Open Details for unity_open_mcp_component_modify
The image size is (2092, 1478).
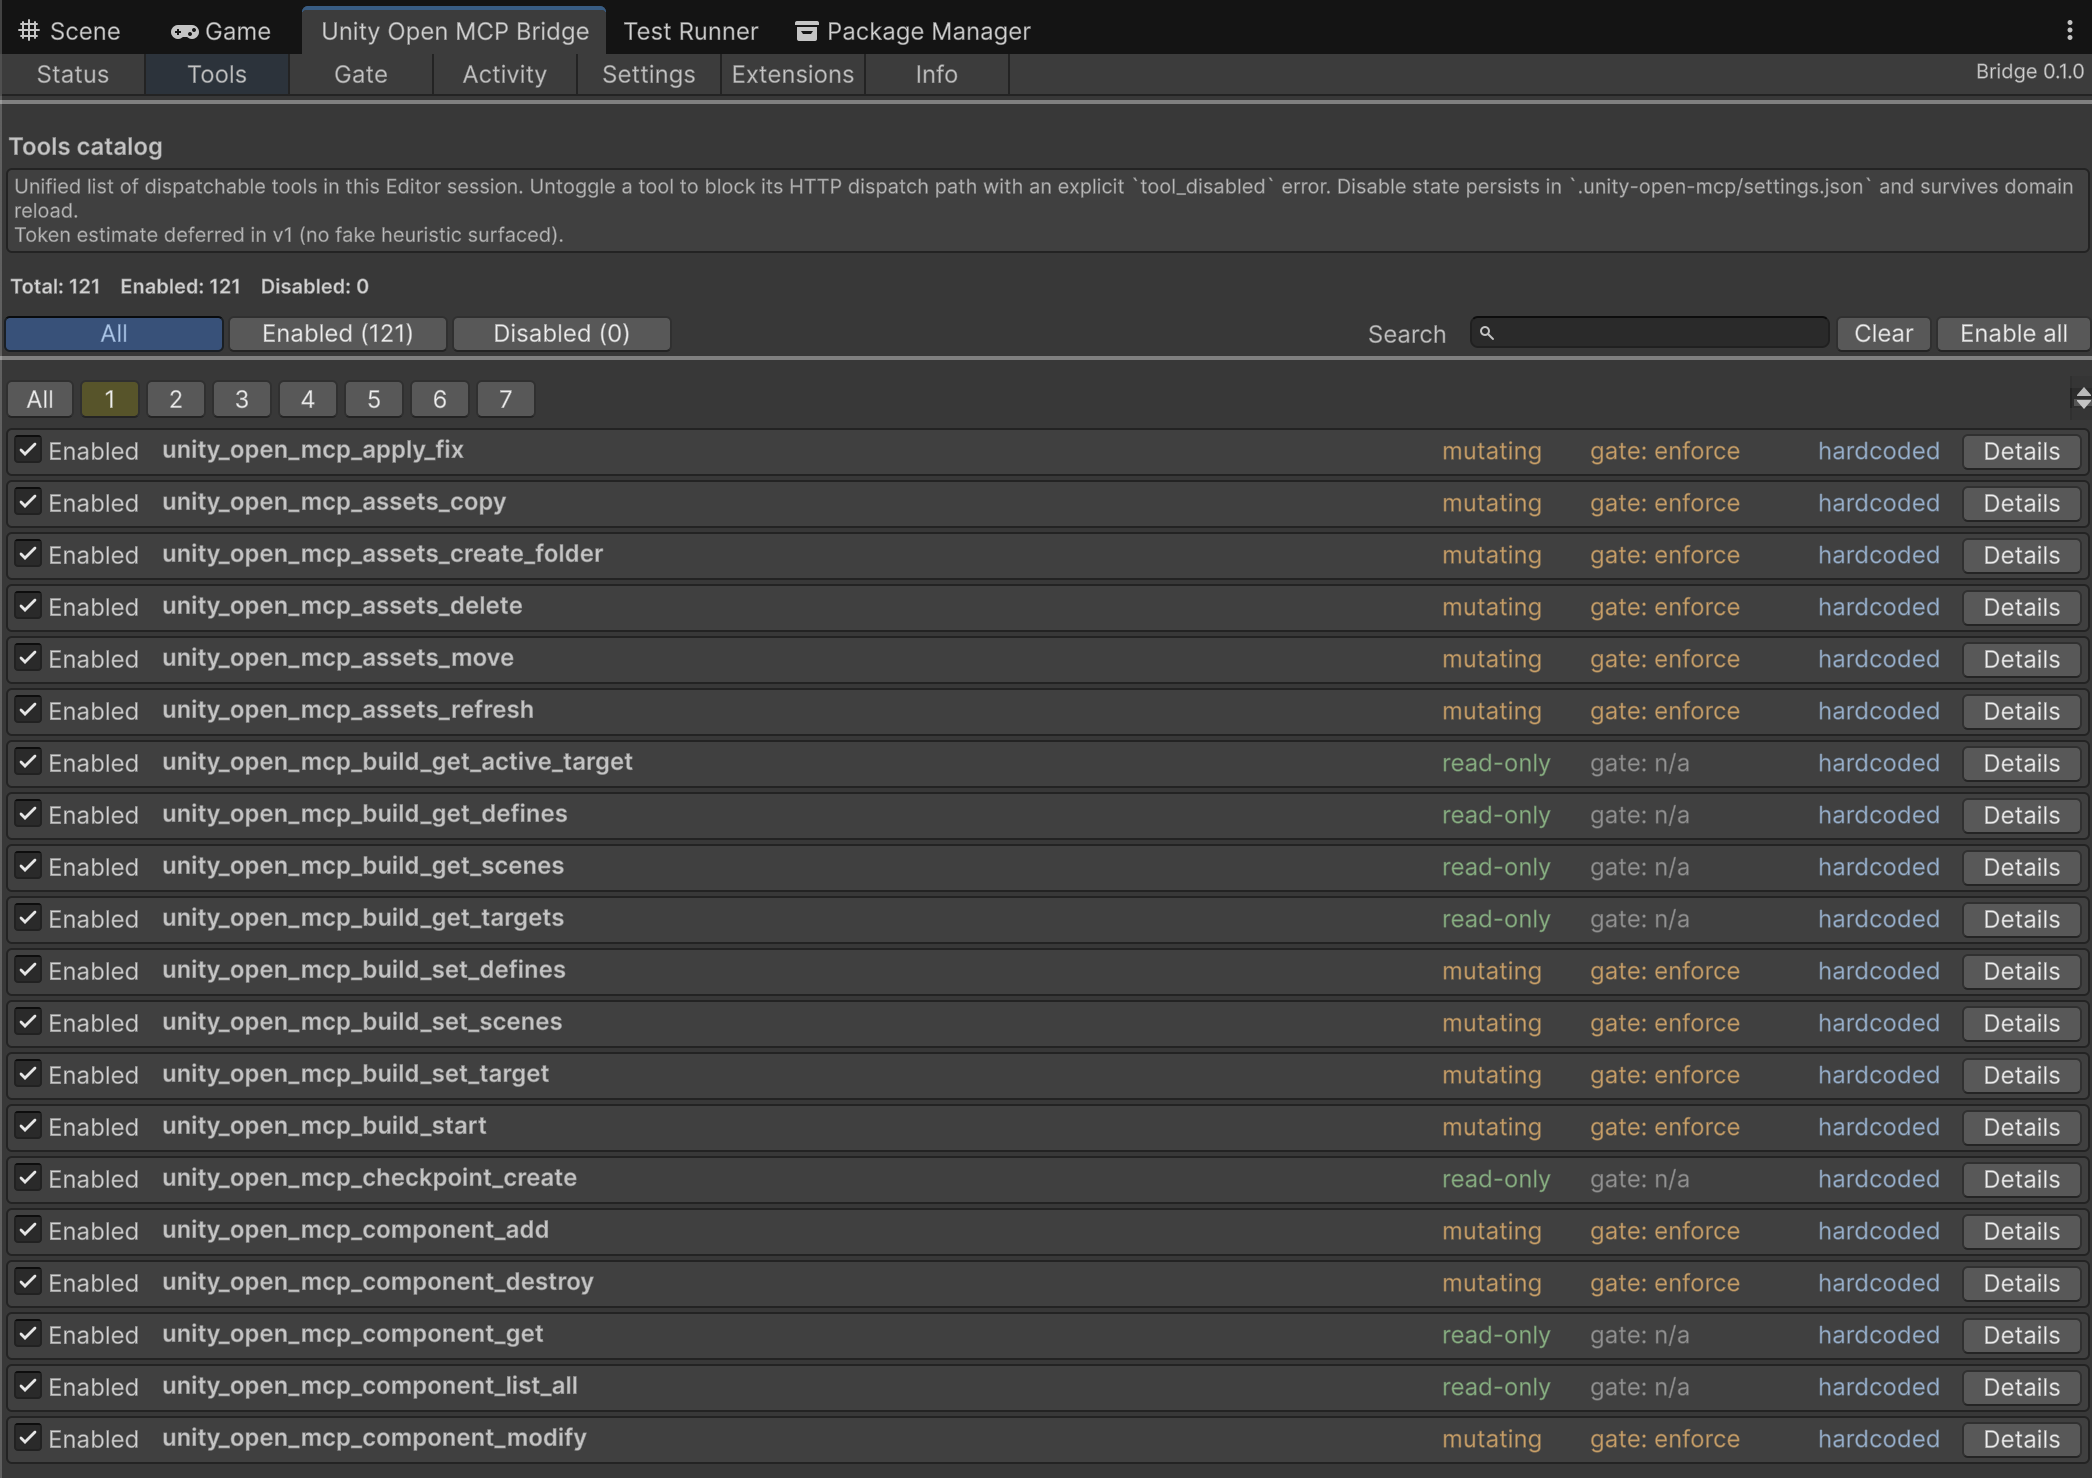2022,1439
